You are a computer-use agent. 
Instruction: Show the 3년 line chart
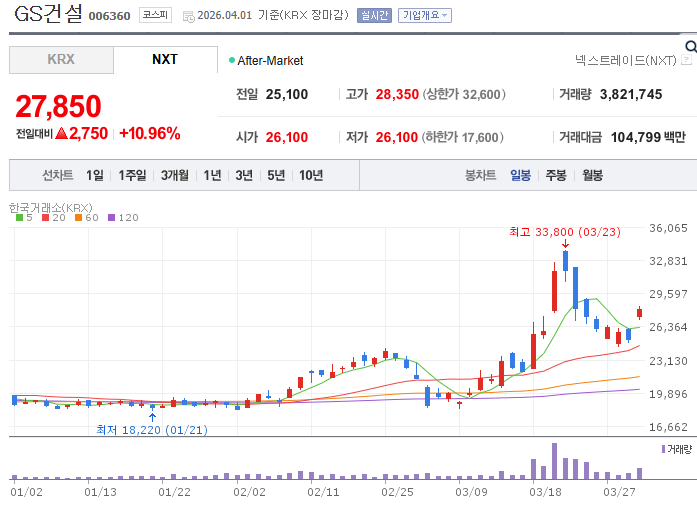click(x=244, y=176)
